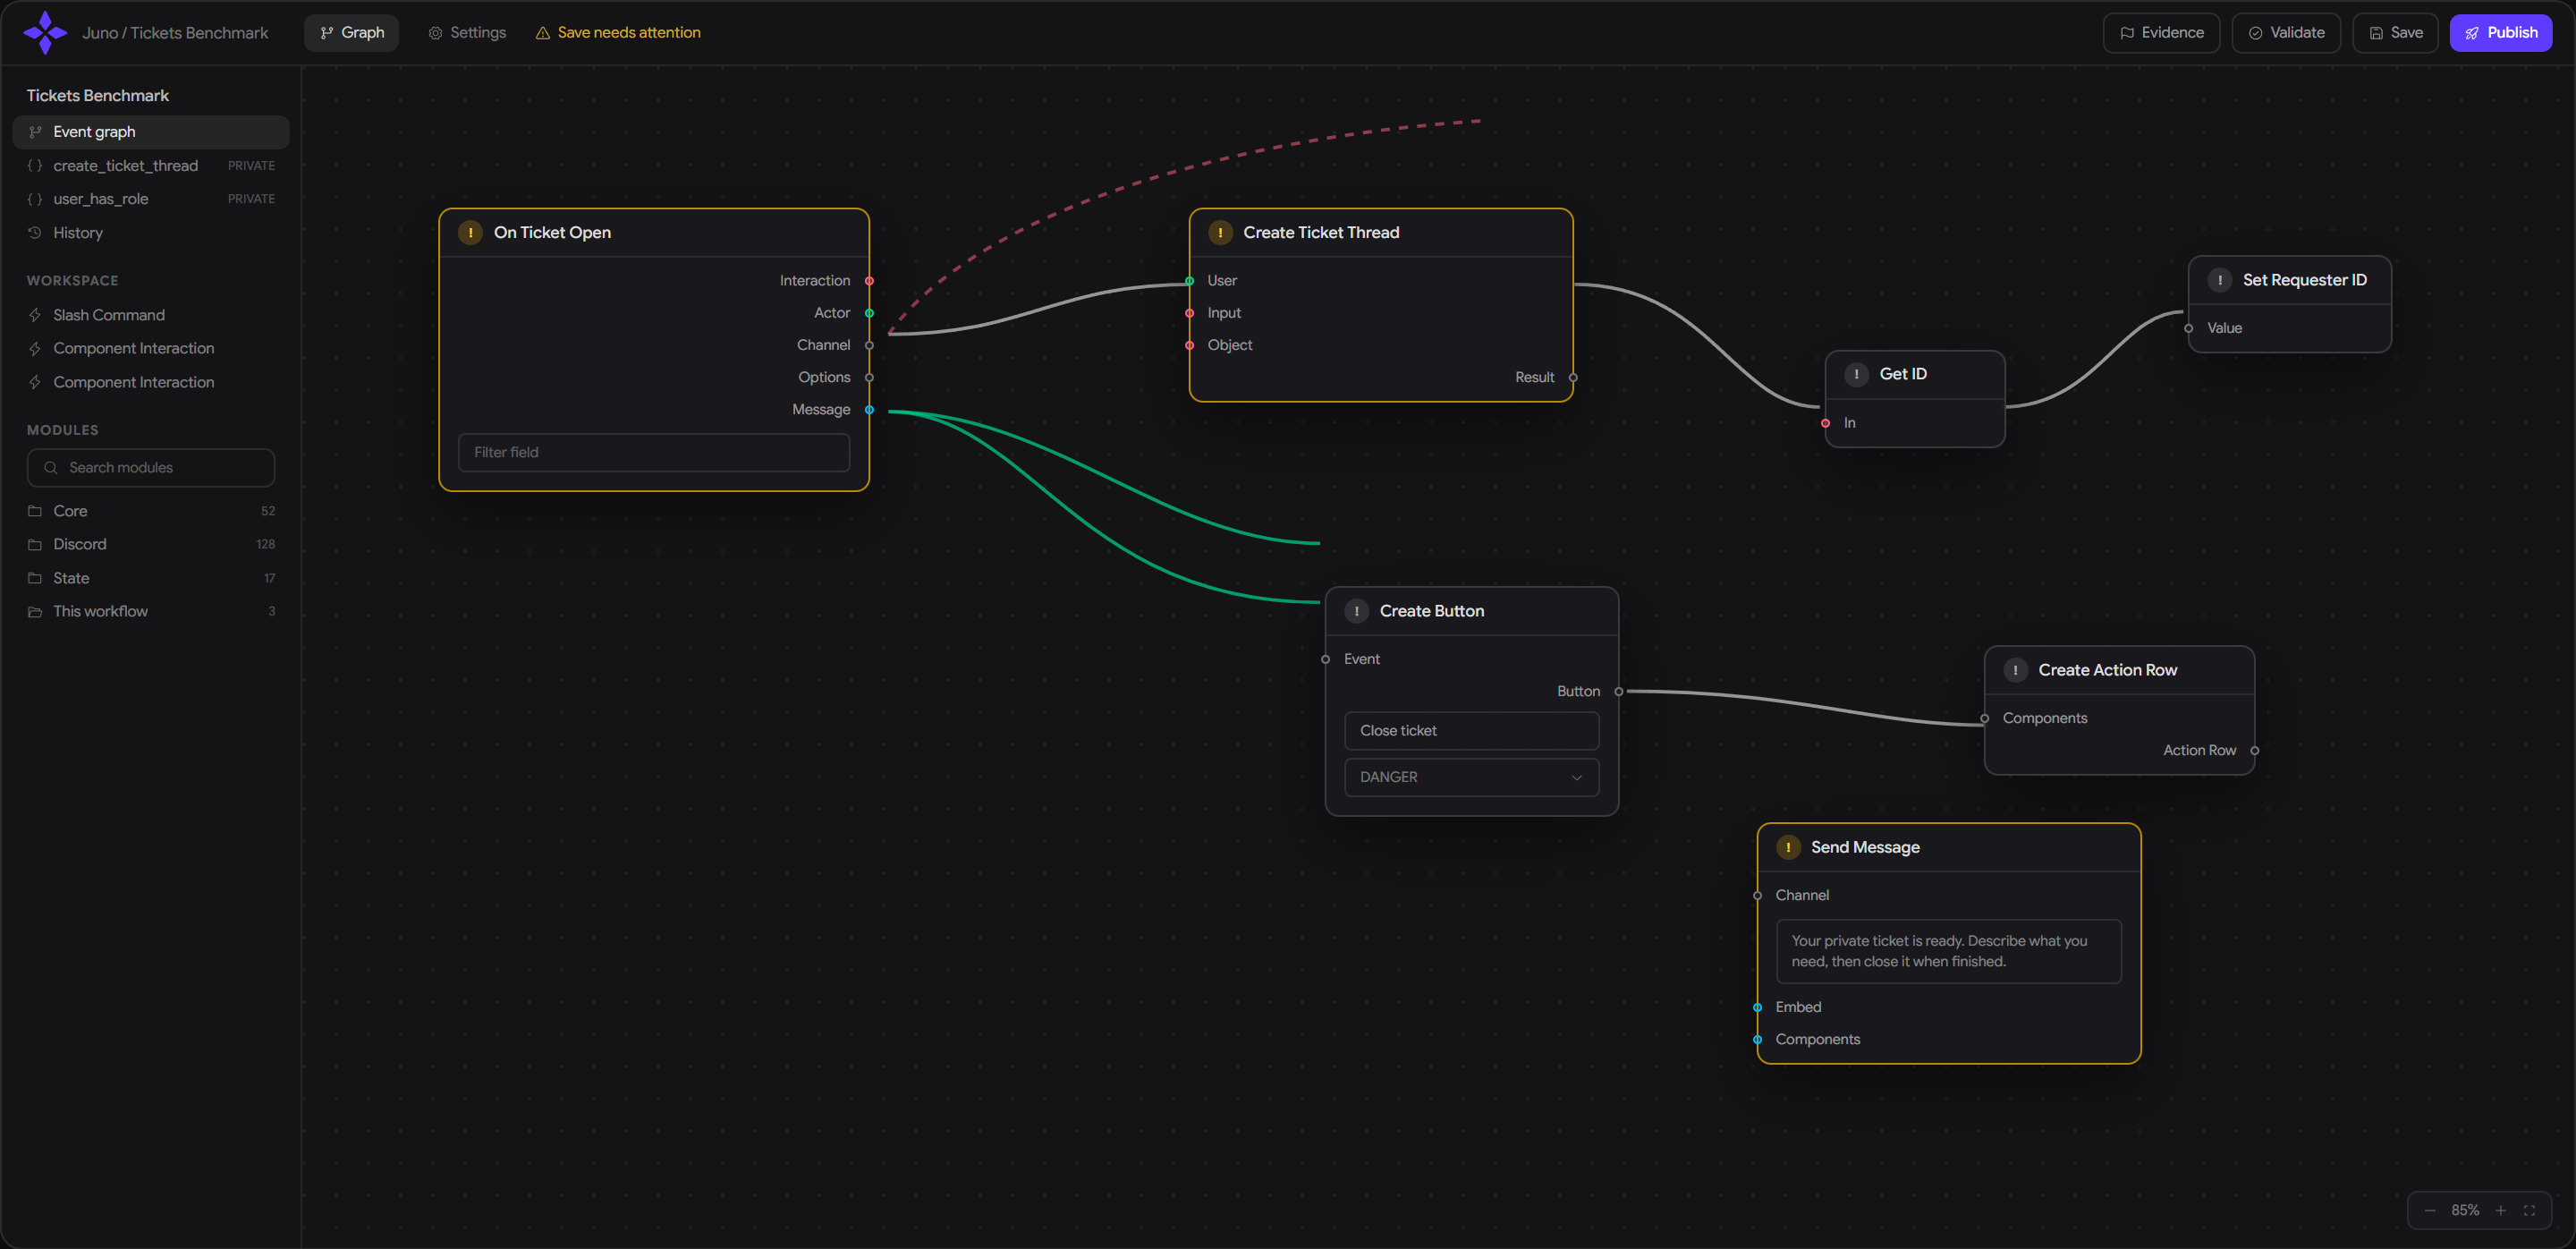Click the Message output port
2576x1249 pixels.
click(x=869, y=410)
